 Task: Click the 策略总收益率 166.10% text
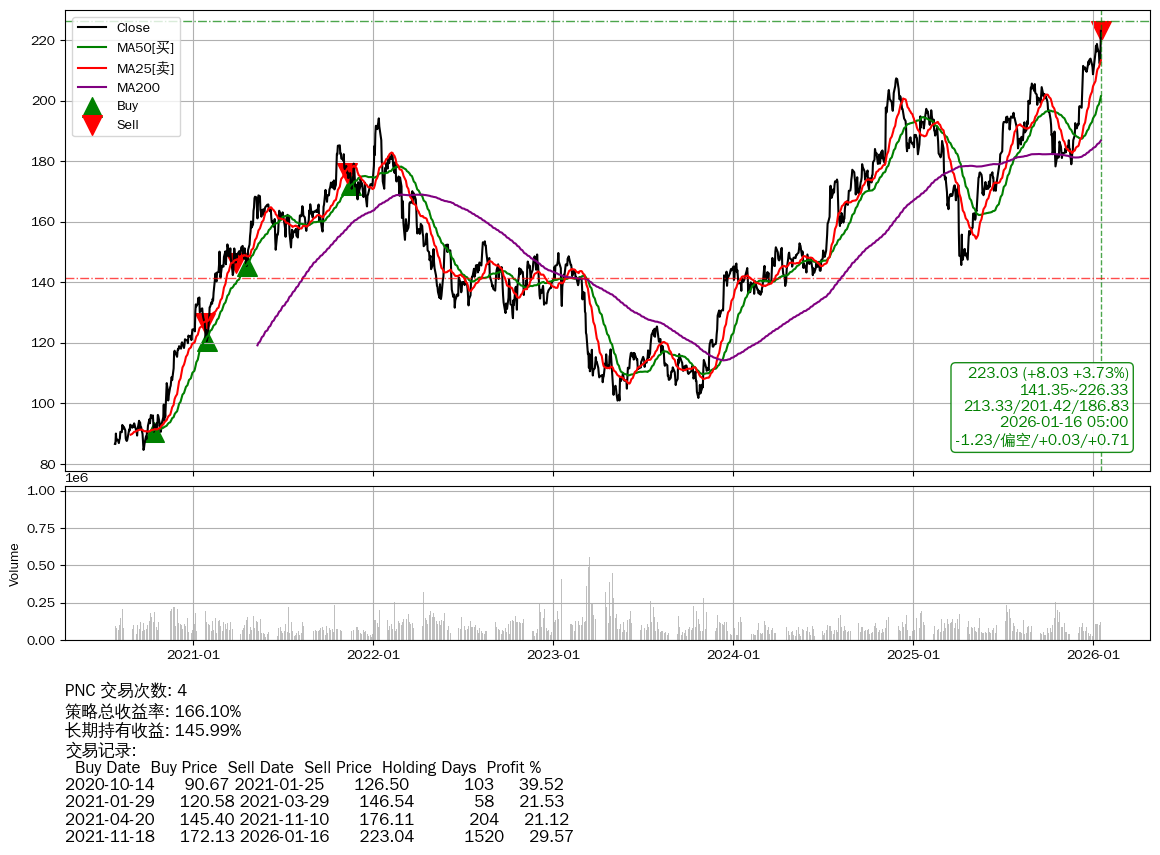[153, 711]
